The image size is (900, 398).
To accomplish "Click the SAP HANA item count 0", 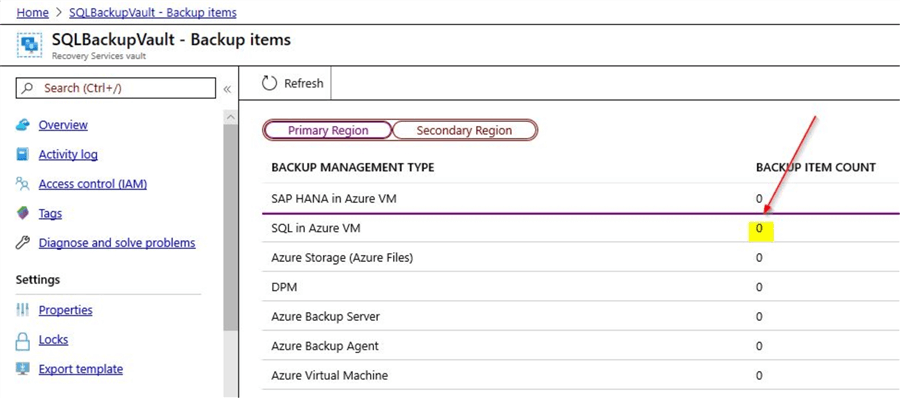I will pos(759,199).
